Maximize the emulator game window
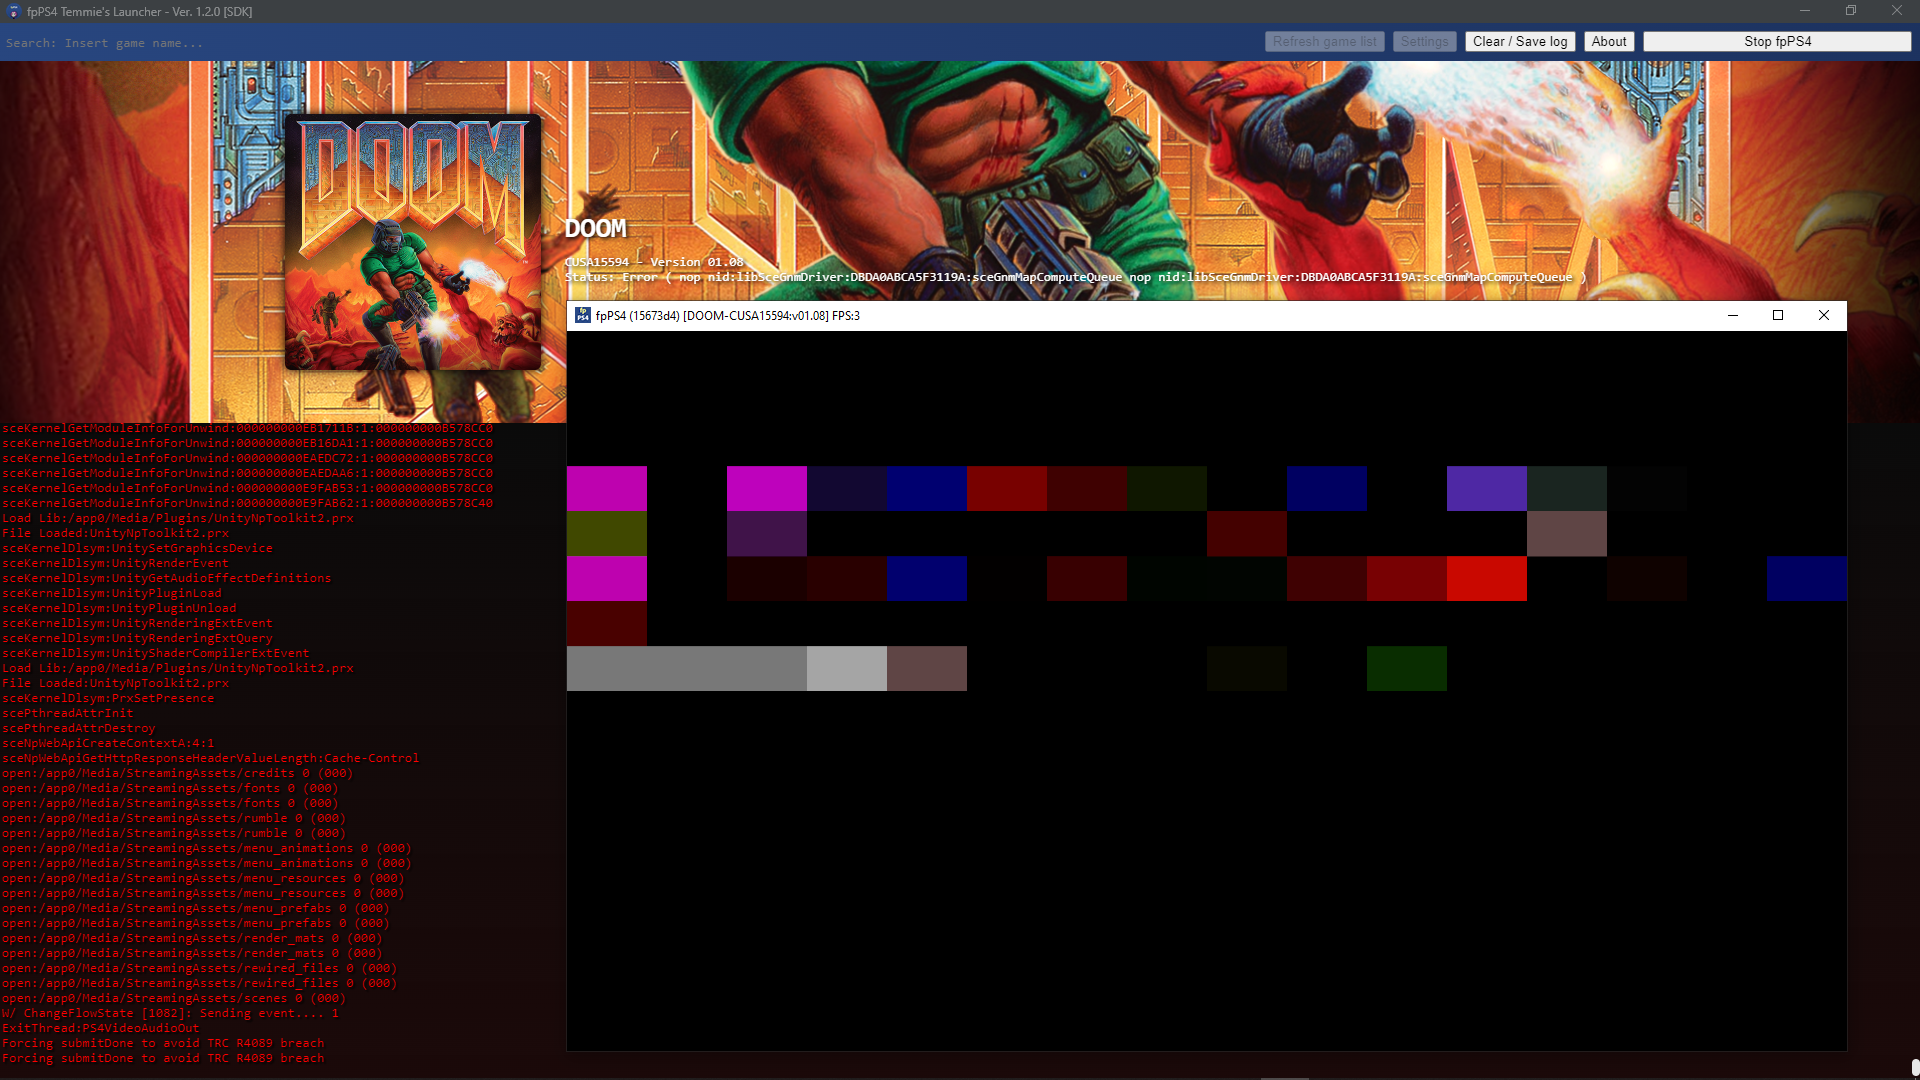 pyautogui.click(x=1778, y=315)
